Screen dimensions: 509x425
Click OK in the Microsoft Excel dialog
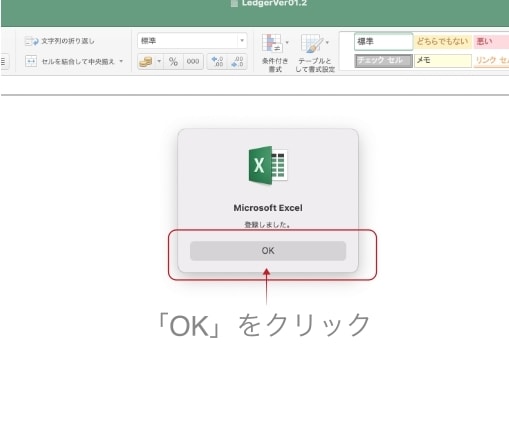[x=268, y=251]
